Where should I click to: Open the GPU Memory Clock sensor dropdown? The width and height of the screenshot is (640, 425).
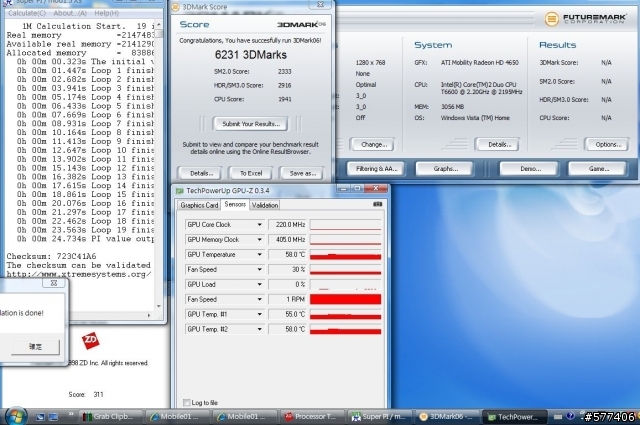point(259,240)
